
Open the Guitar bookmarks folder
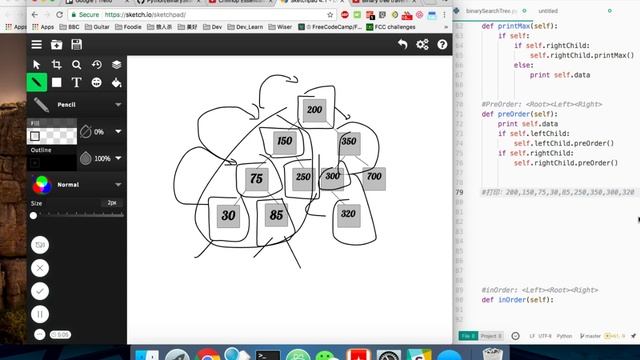pyautogui.click(x=97, y=27)
